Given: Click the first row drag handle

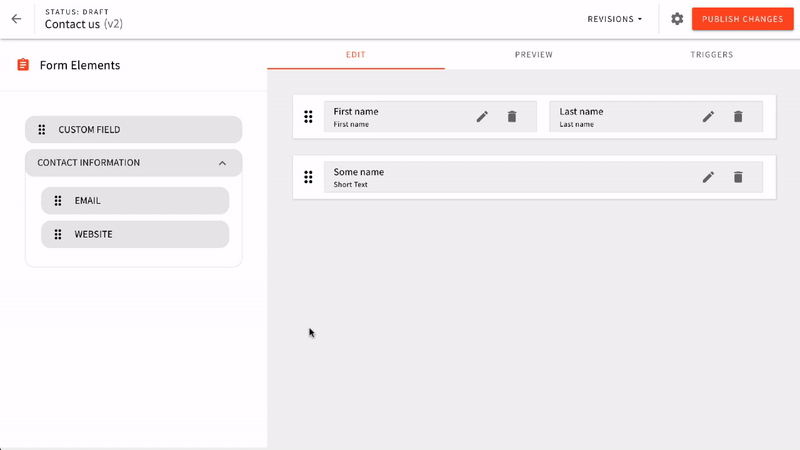Looking at the screenshot, I should point(309,117).
